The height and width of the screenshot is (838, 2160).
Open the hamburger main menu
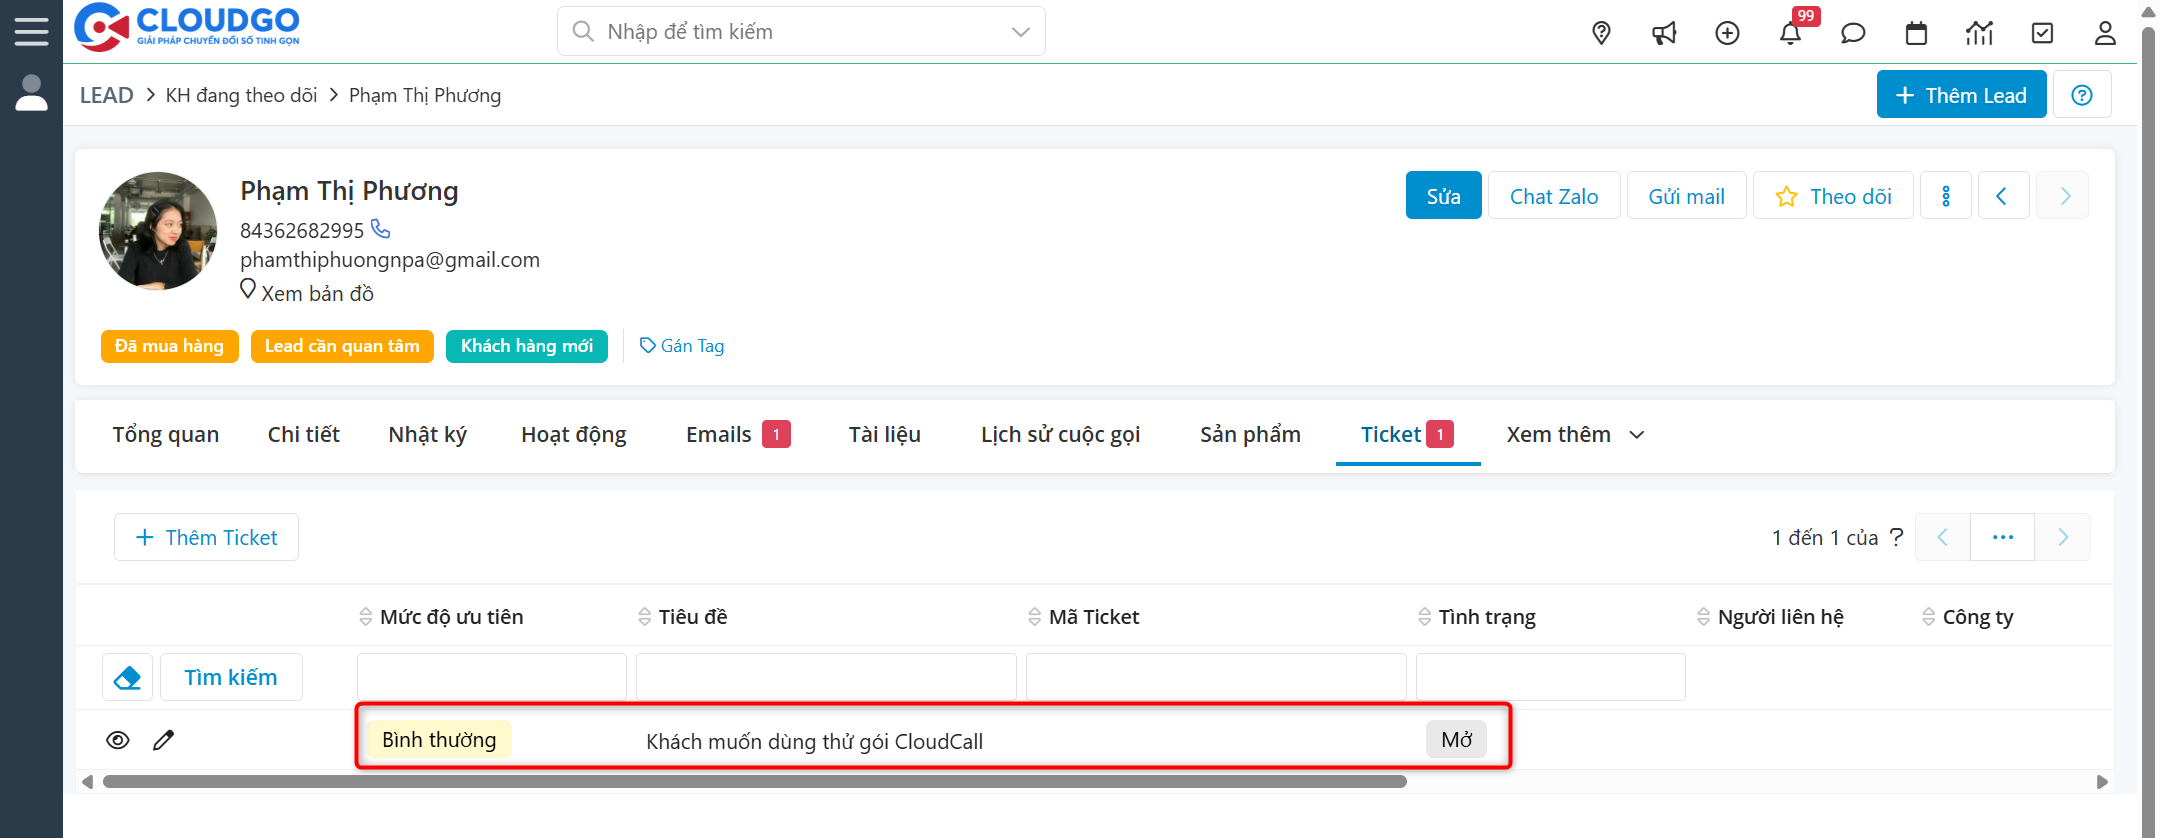click(31, 31)
